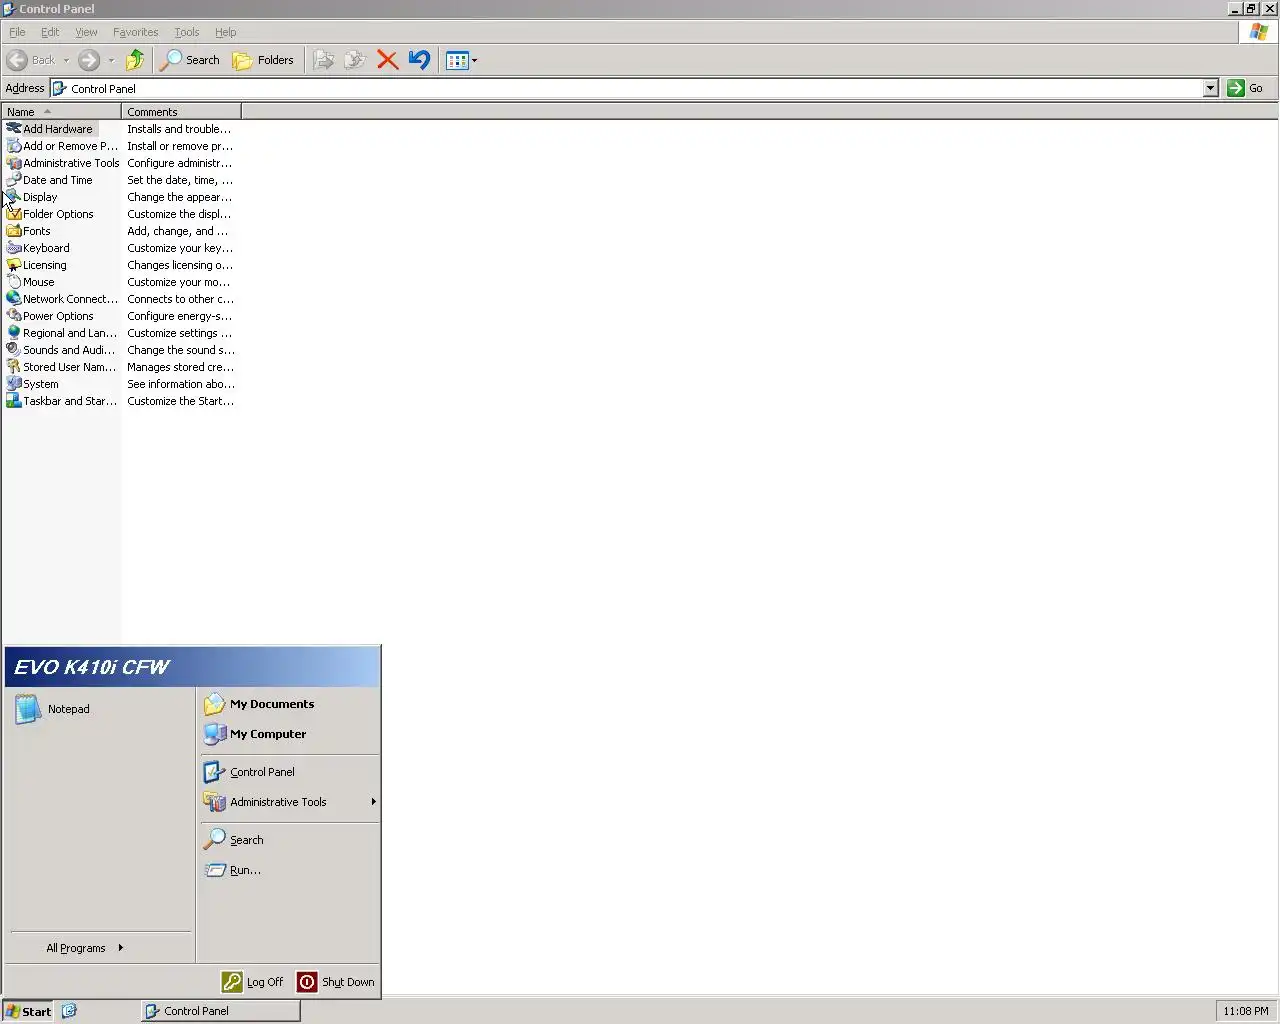Open the Forward history dropdown arrow
This screenshot has height=1024, width=1280.
[x=111, y=60]
